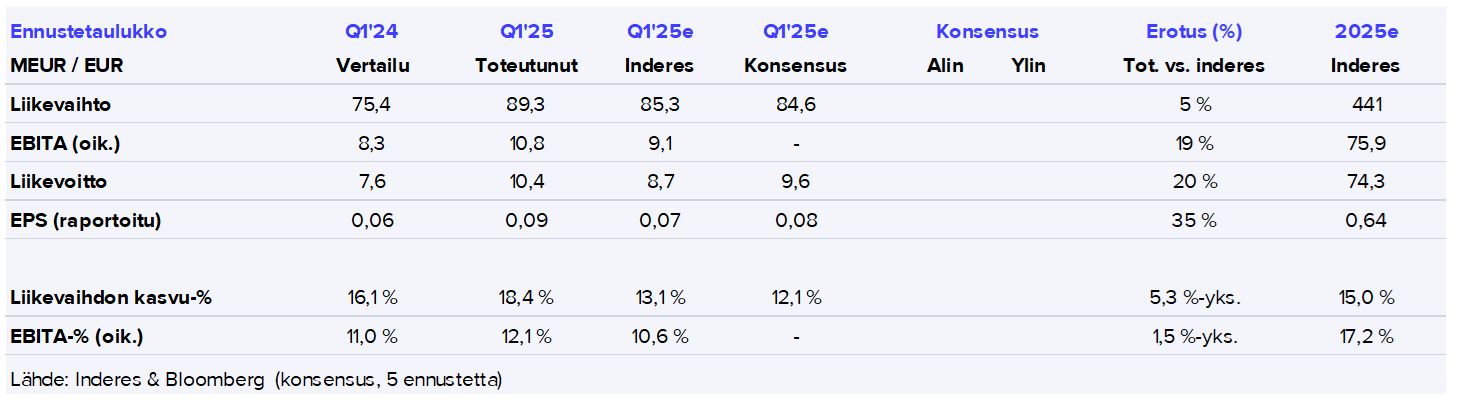Screen dimensions: 1457x404
Task: Select the Liikevaihdon kasvu-% row label
Action: (110, 298)
